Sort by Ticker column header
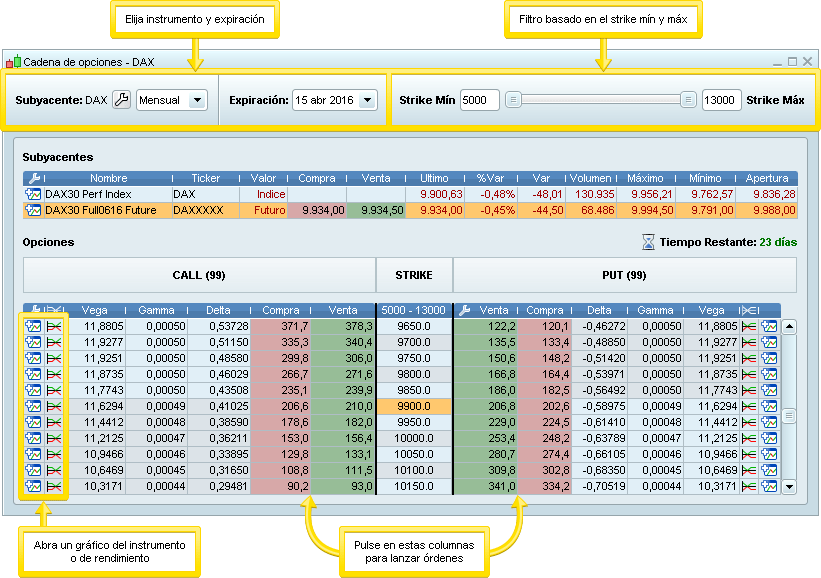821x578 pixels. [x=206, y=178]
